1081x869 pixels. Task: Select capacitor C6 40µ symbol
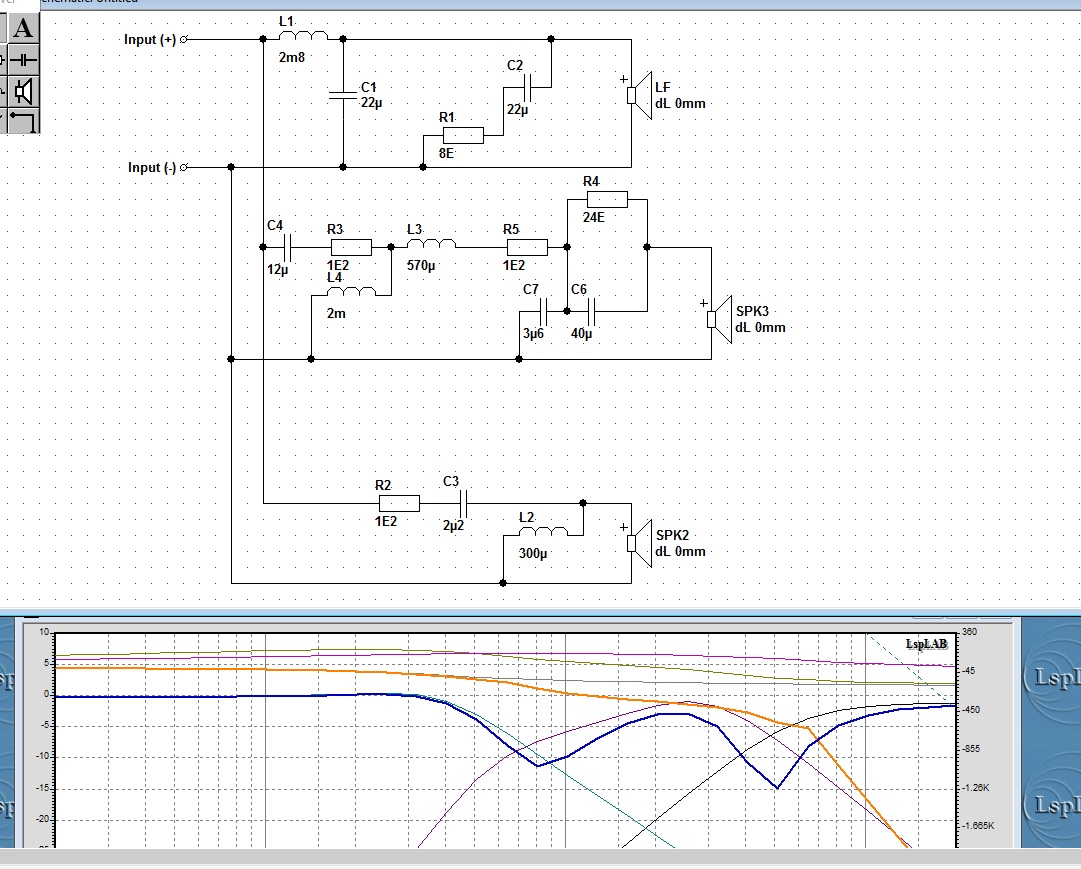590,311
